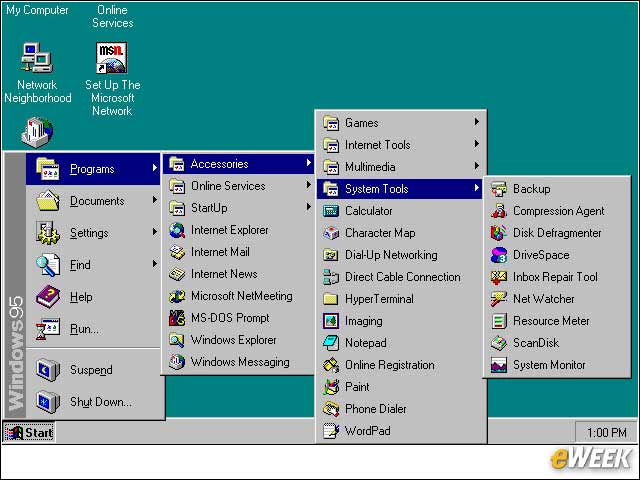Choose Shut Down... from the Start menu

pos(93,402)
